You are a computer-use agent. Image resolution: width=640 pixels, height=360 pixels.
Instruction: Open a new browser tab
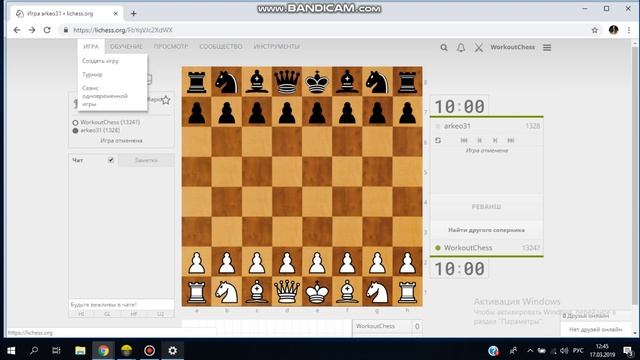133,13
